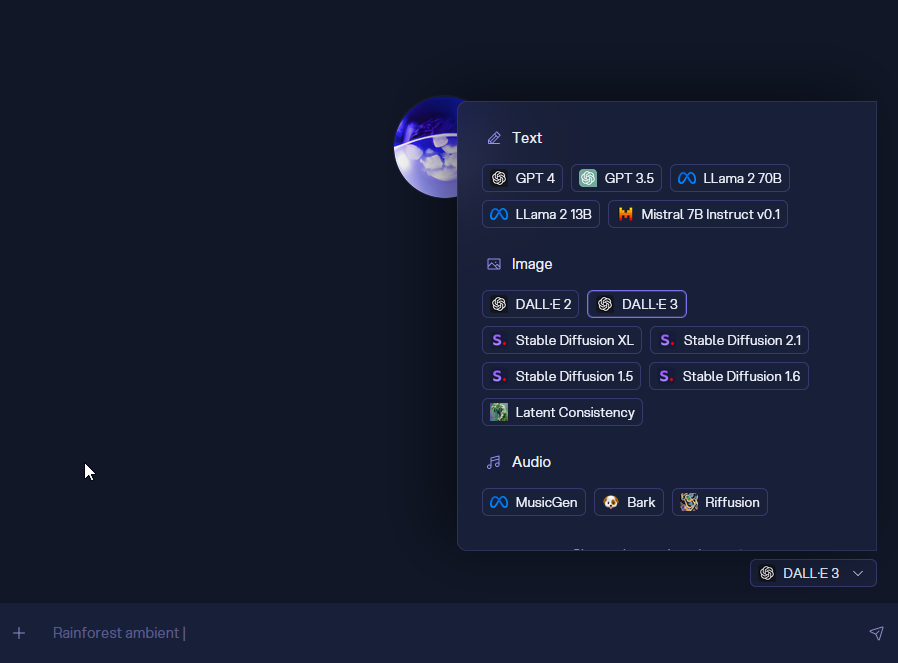Click the picture icon beside Image
This screenshot has height=663, width=898.
pos(494,264)
